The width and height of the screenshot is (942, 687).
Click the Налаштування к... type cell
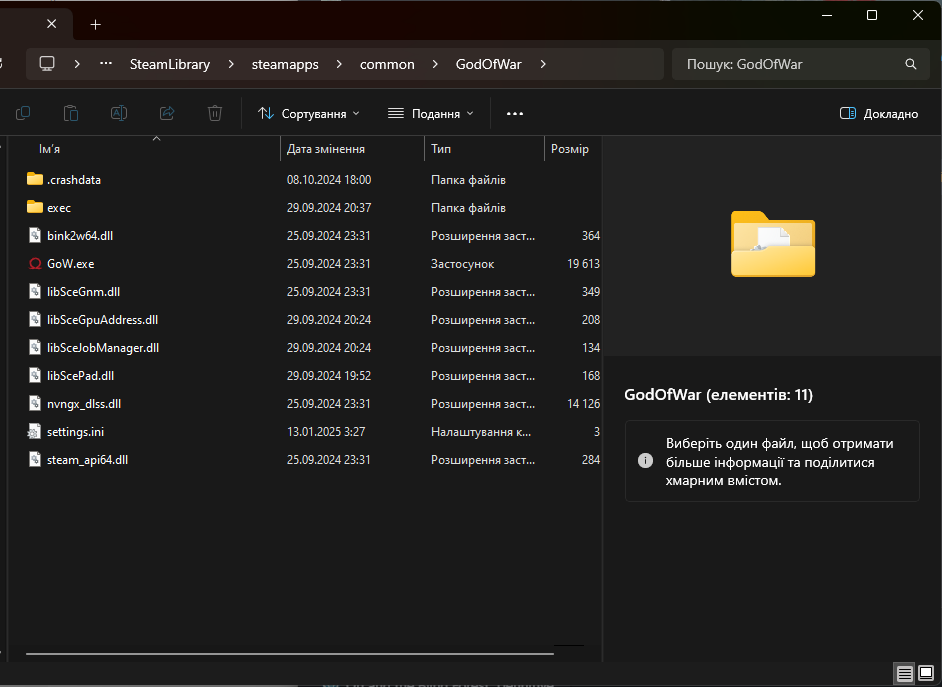point(481,432)
